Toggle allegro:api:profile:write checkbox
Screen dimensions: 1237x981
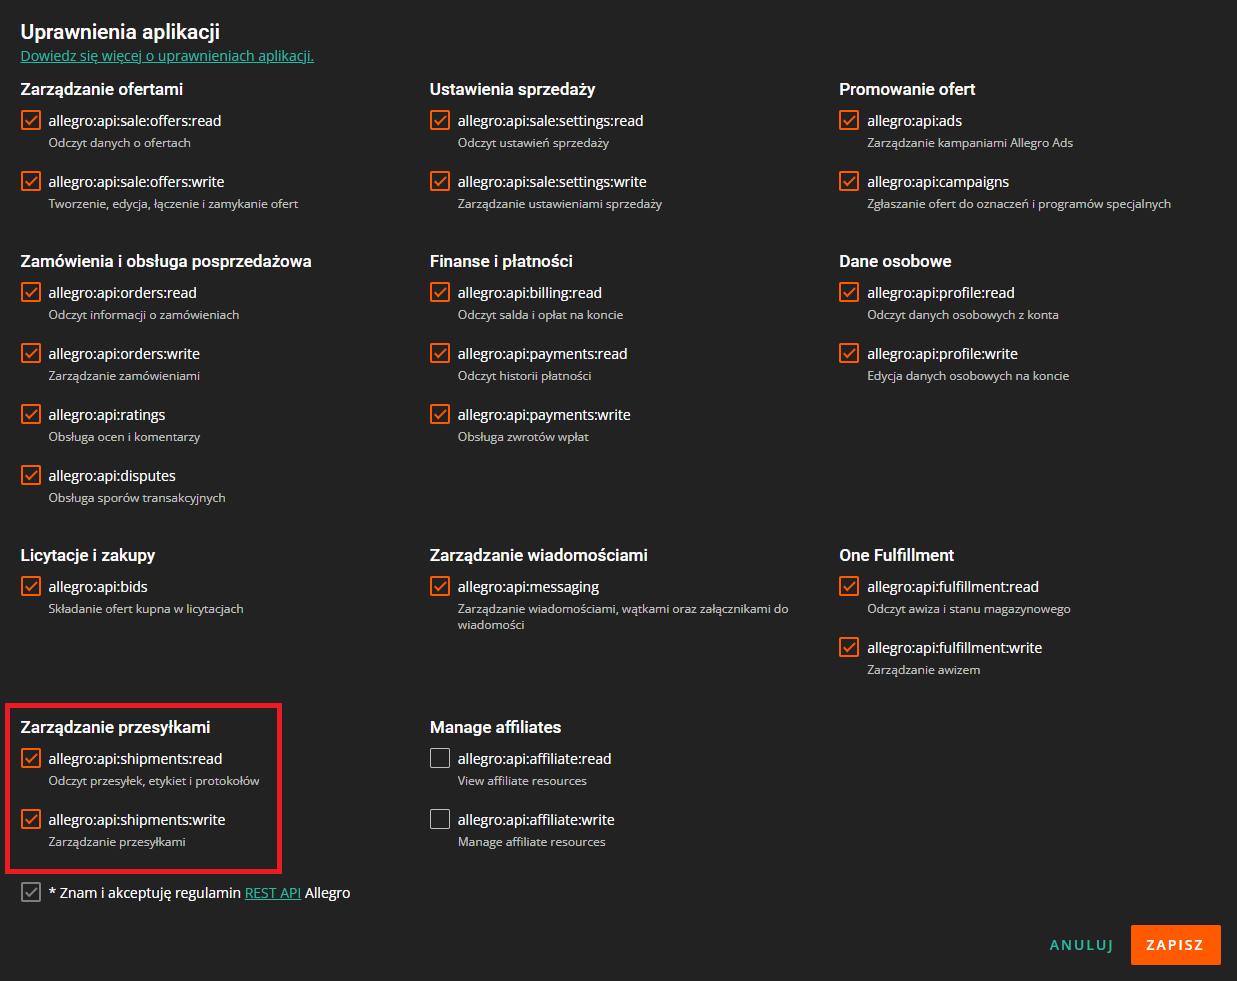849,353
